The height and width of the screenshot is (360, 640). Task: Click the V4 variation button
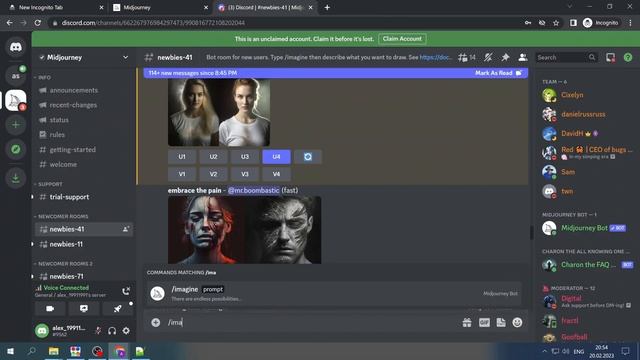click(x=276, y=174)
